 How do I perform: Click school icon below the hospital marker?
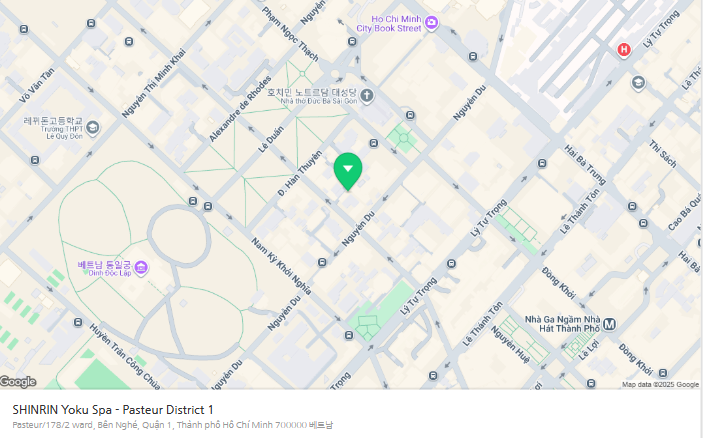point(638,83)
